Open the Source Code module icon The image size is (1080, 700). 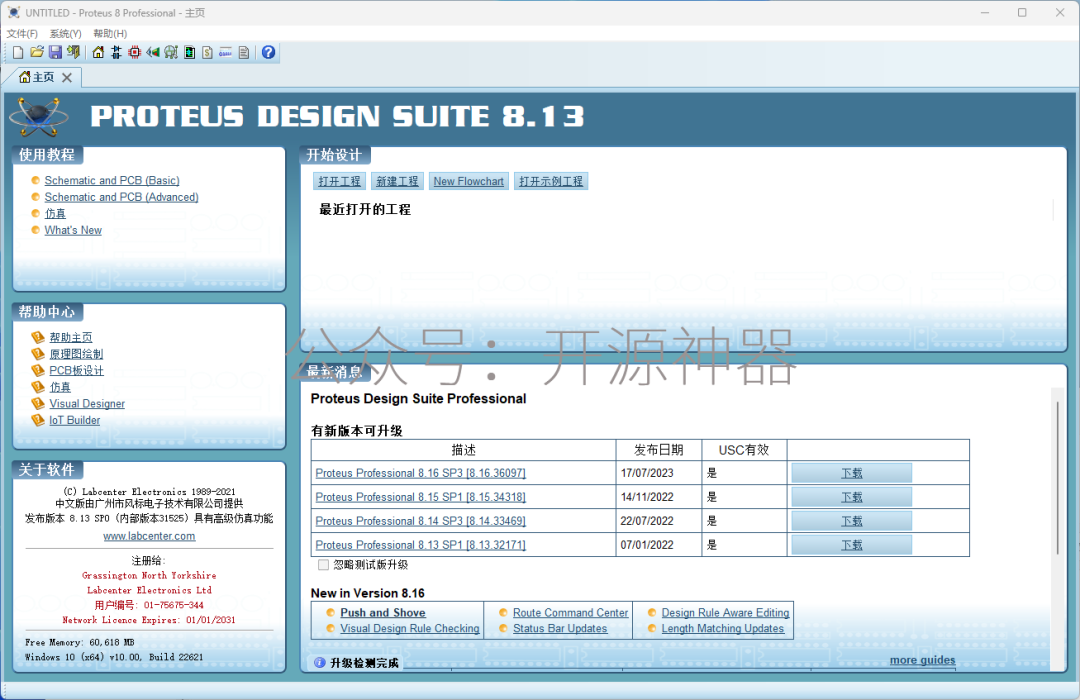coord(225,52)
